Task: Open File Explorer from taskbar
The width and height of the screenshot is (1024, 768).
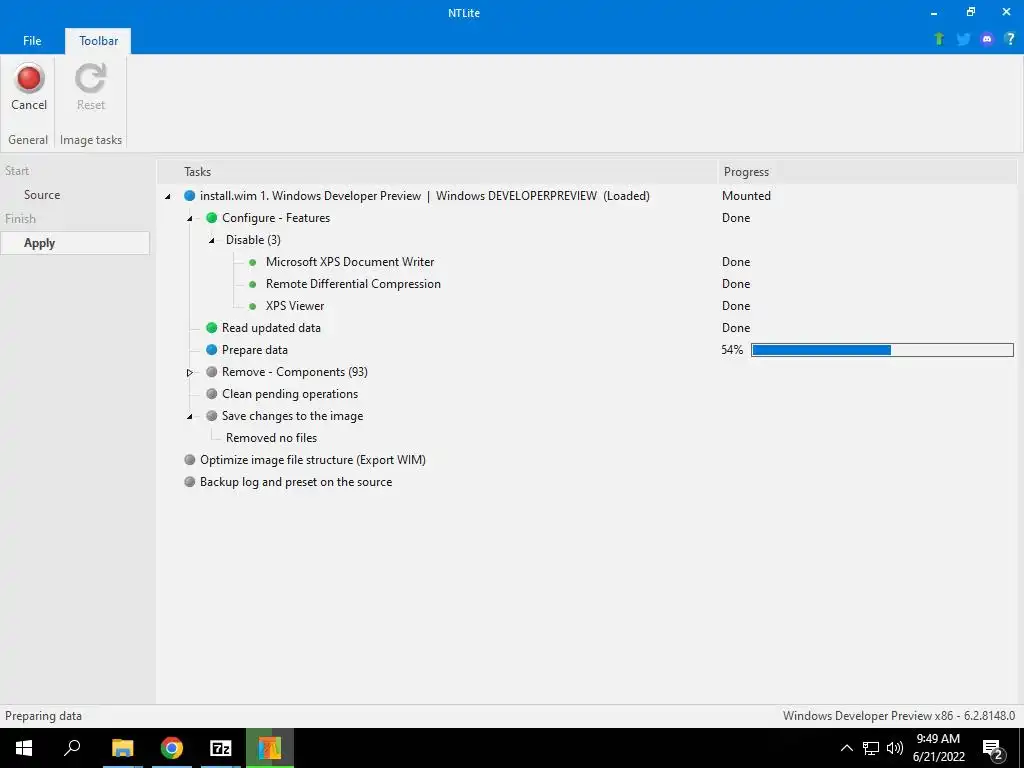Action: tap(122, 748)
